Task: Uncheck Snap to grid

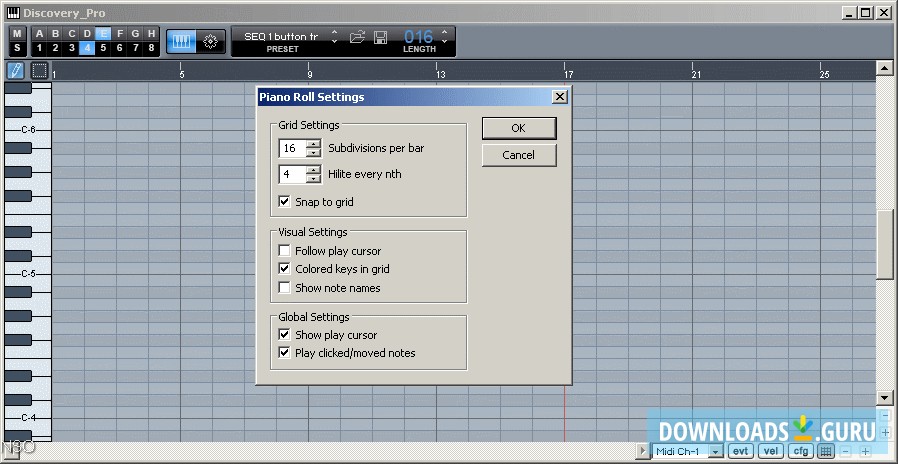Action: (284, 202)
